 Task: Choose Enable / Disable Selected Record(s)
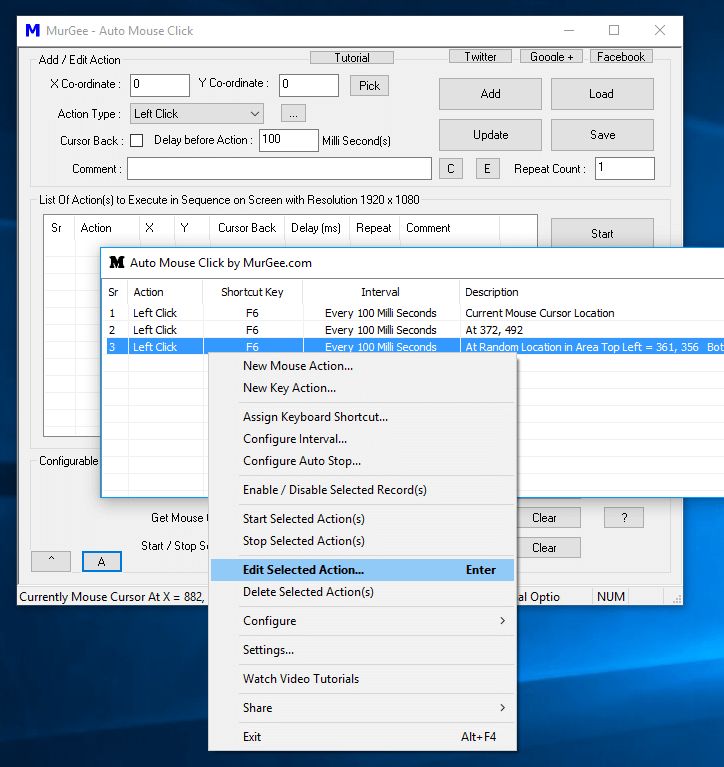362,490
